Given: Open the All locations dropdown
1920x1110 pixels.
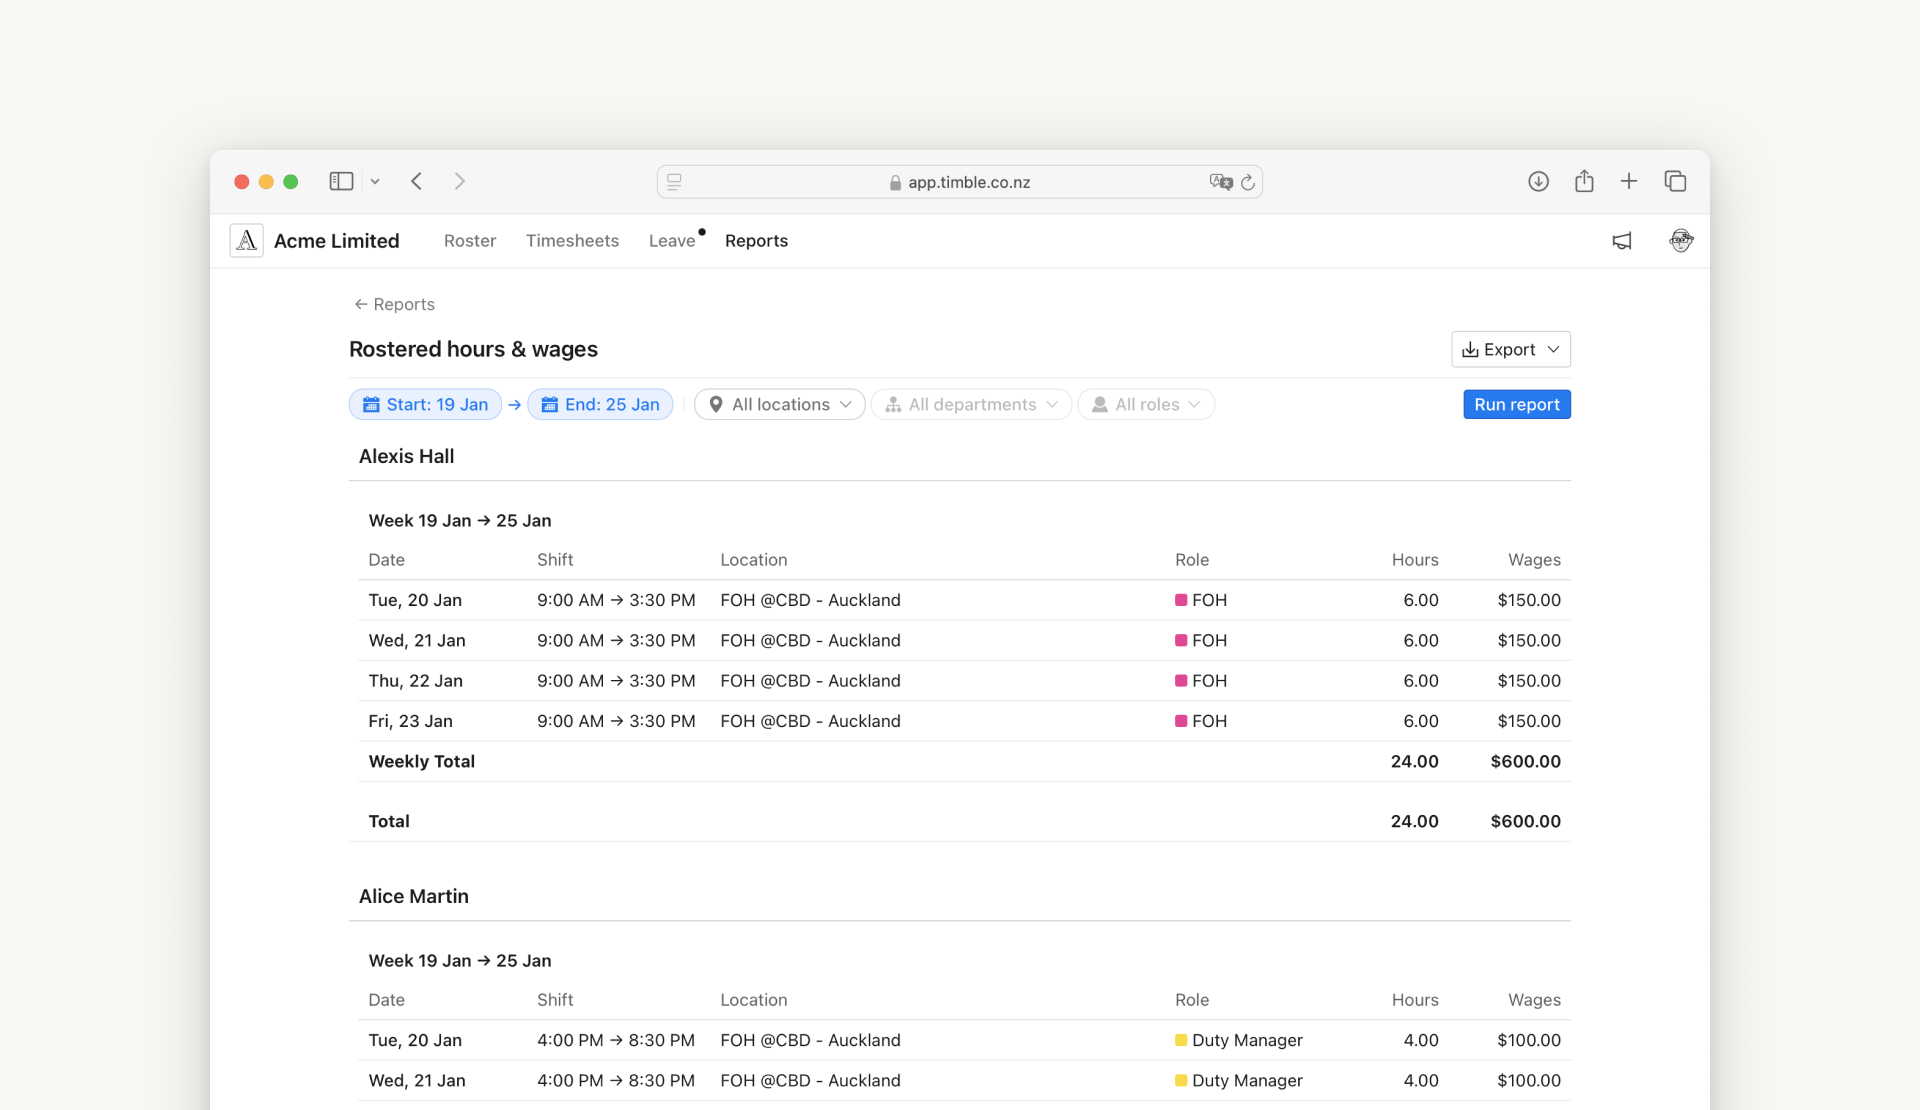Looking at the screenshot, I should [780, 404].
